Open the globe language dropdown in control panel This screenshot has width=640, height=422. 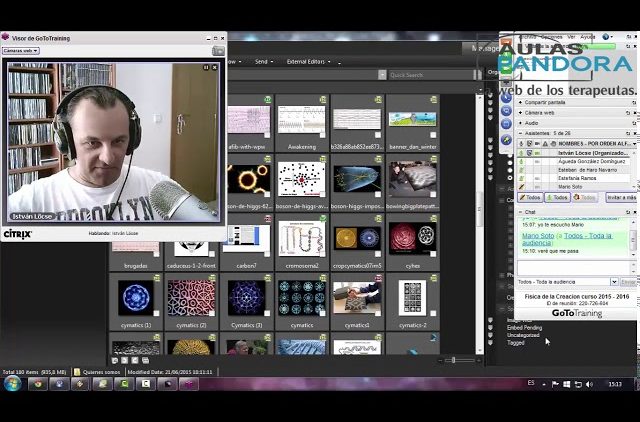(607, 37)
